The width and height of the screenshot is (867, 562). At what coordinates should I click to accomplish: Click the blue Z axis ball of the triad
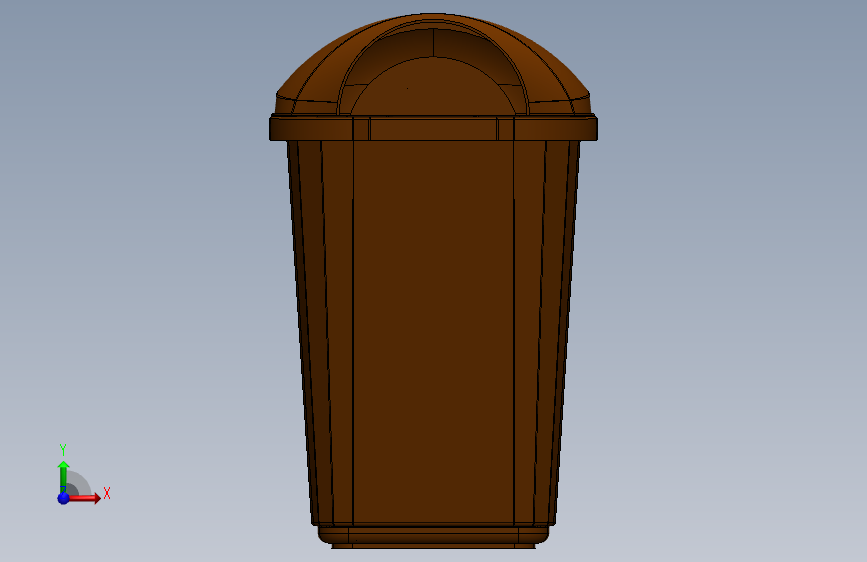click(64, 498)
